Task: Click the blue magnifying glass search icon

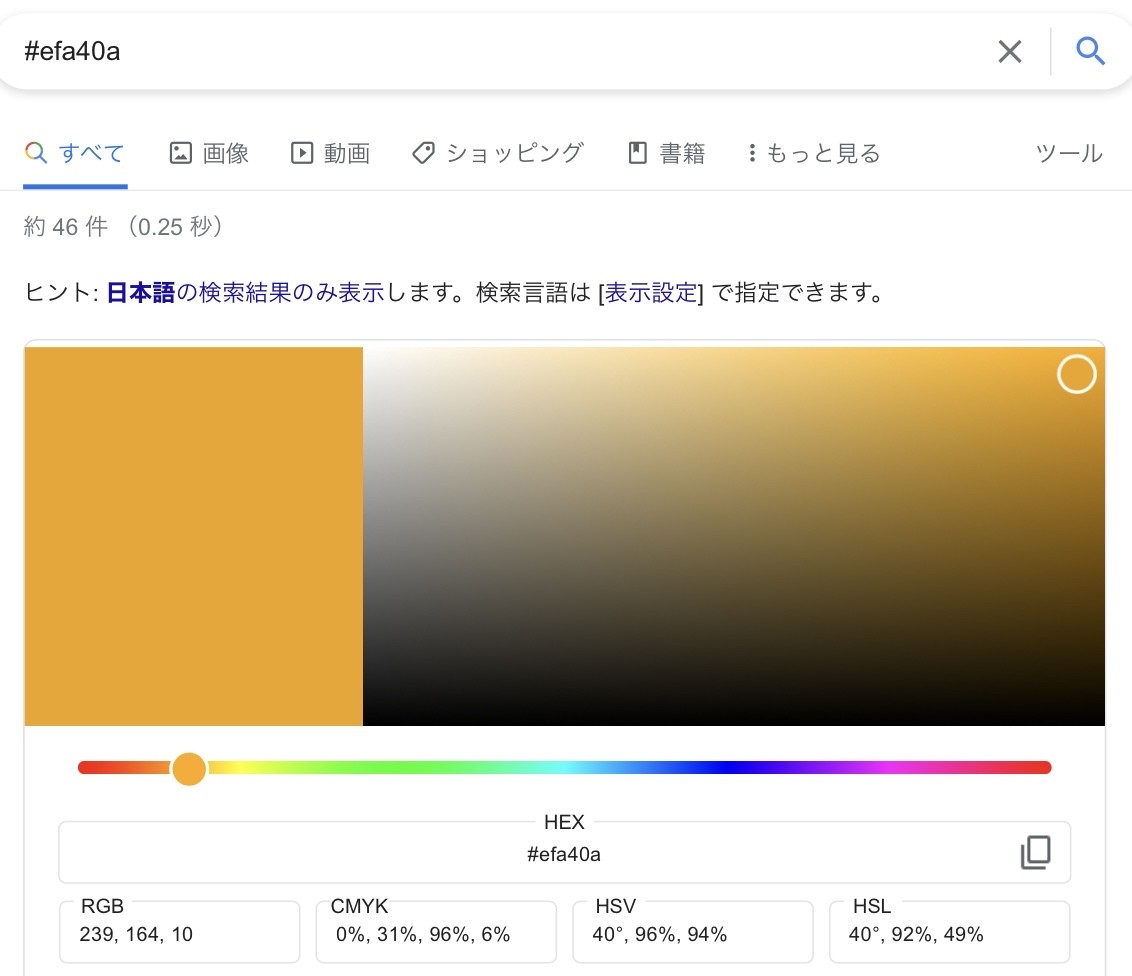Action: click(1090, 51)
